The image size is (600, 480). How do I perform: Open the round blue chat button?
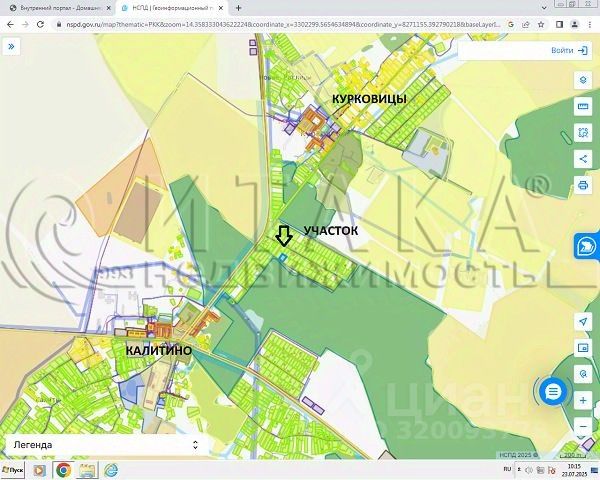point(552,391)
